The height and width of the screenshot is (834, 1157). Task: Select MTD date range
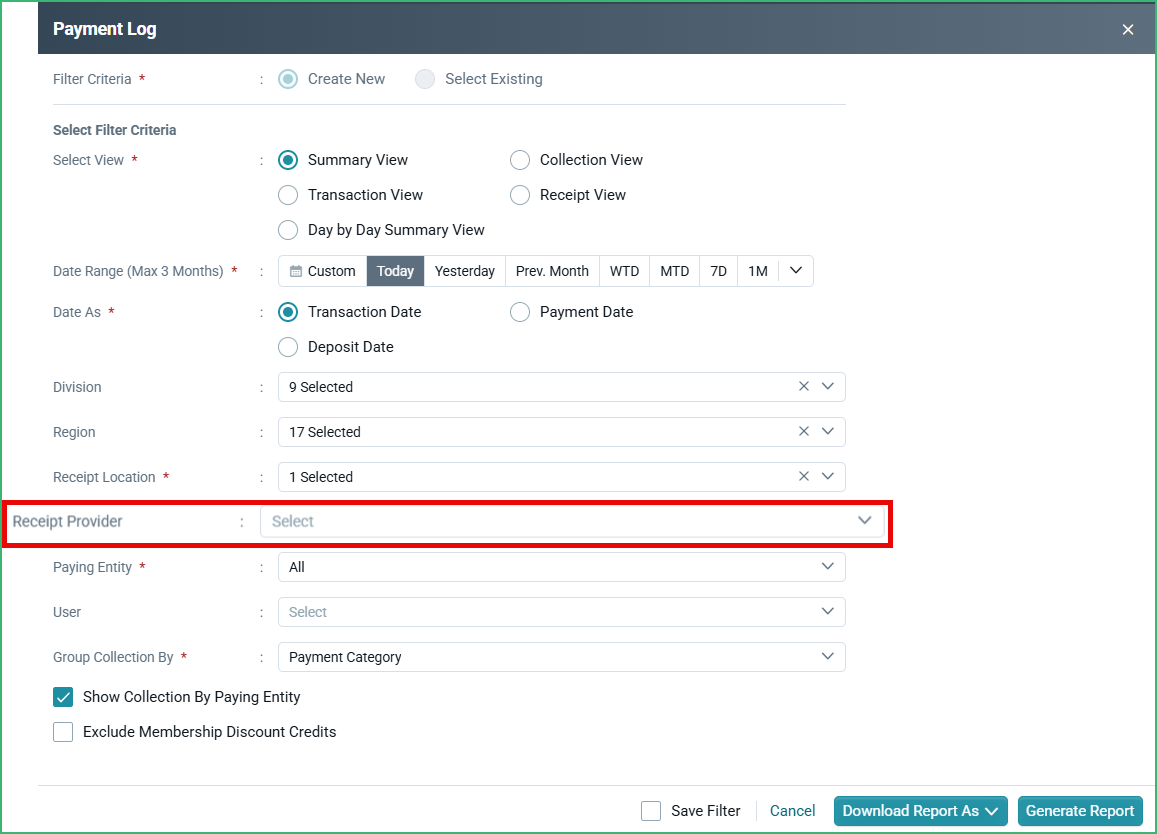(x=674, y=271)
